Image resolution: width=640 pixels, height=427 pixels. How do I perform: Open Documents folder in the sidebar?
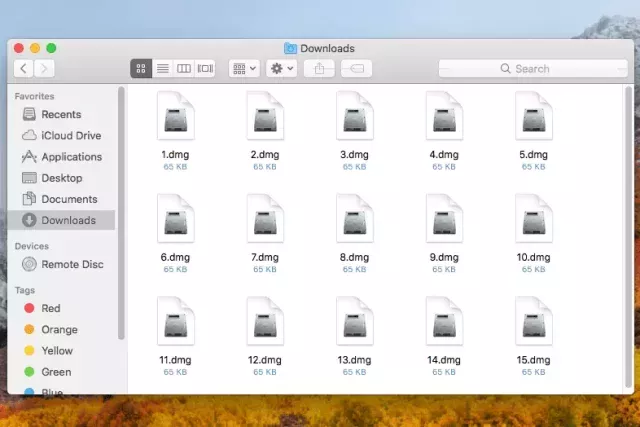(x=69, y=199)
